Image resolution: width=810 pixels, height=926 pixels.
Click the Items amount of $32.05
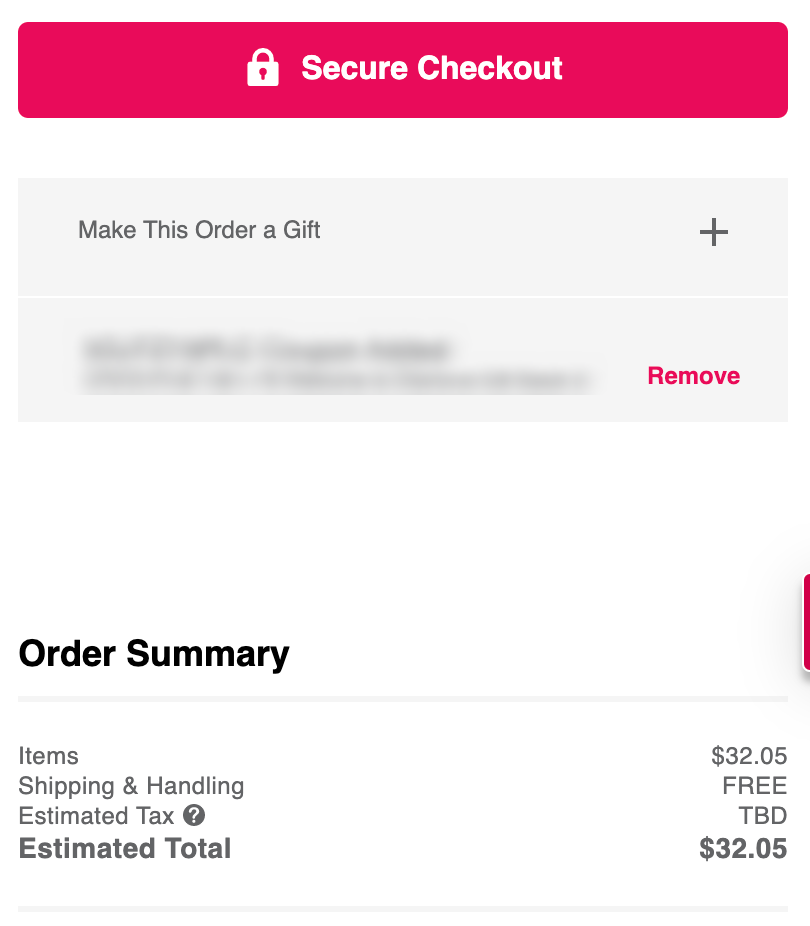pyautogui.click(x=749, y=756)
